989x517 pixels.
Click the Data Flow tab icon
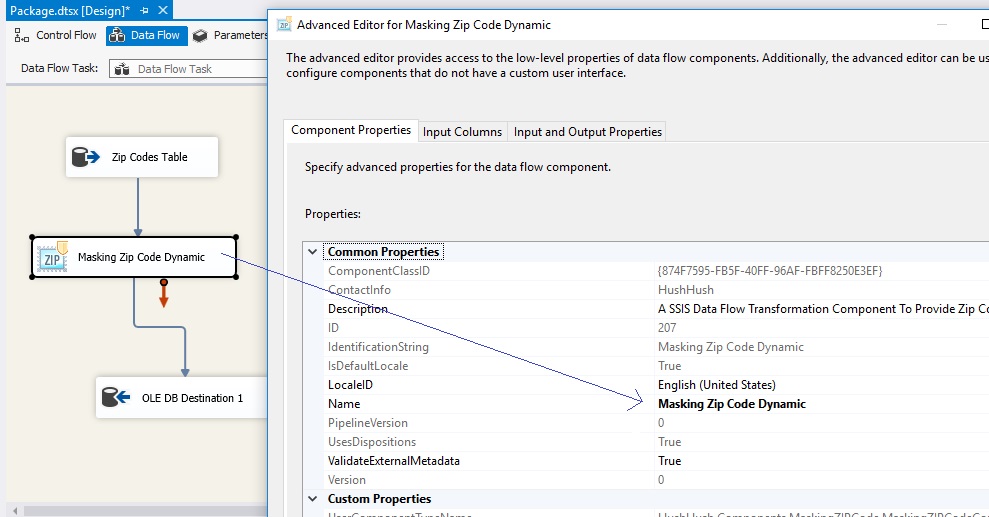[x=117, y=35]
